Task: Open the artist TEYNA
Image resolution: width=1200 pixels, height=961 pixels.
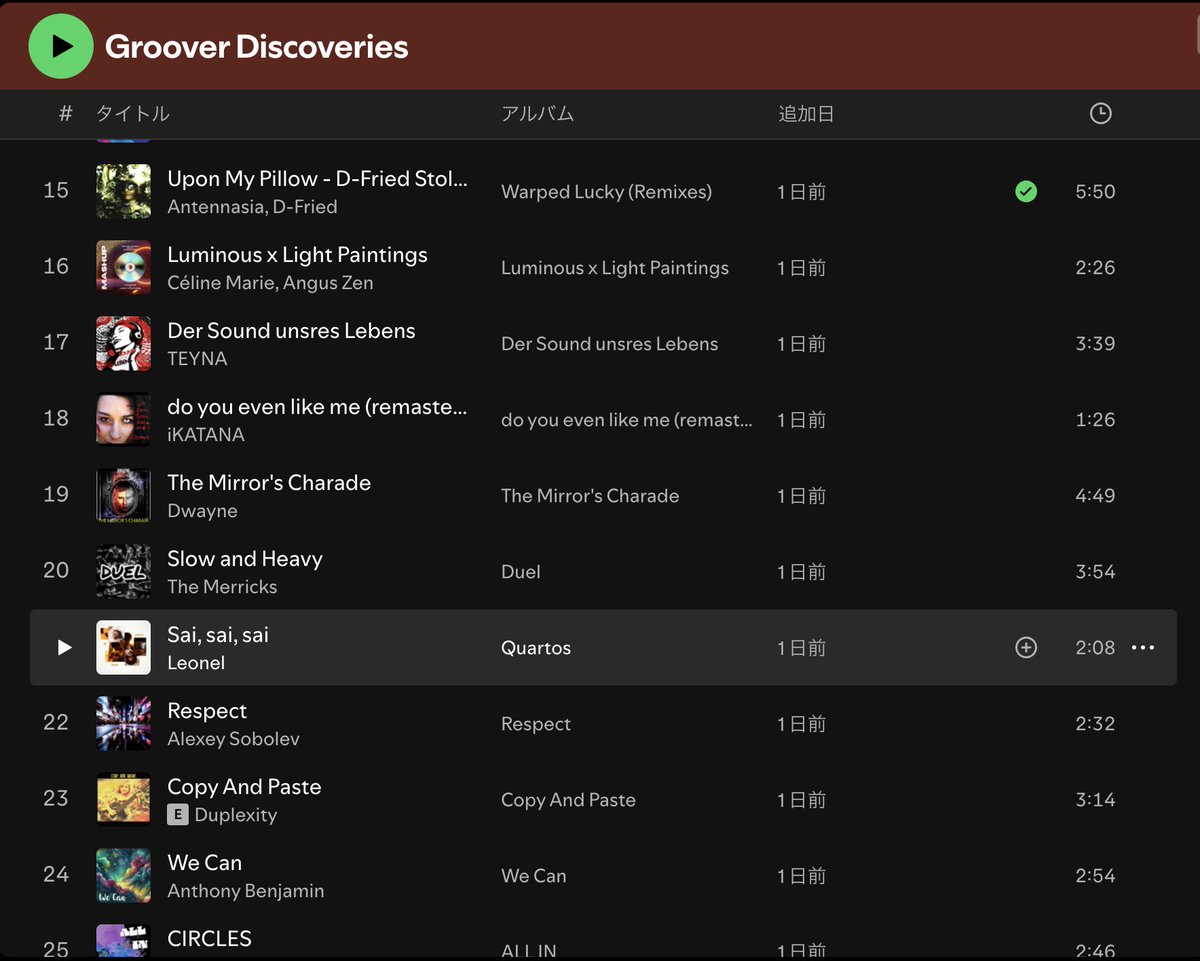Action: click(x=197, y=359)
